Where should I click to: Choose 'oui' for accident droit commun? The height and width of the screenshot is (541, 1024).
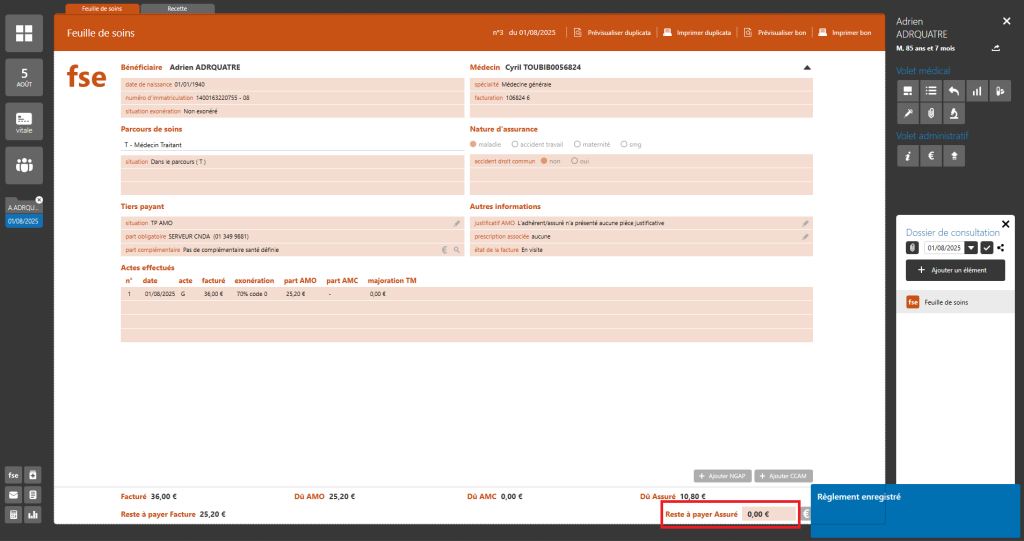(574, 161)
